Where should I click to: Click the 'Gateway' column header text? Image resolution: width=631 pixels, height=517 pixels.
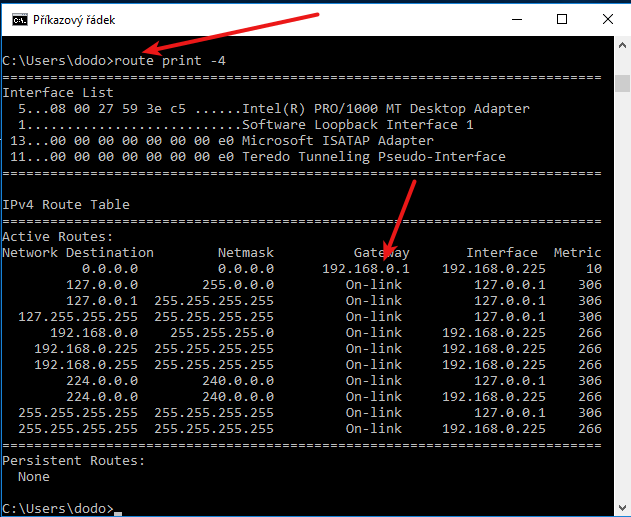click(381, 253)
